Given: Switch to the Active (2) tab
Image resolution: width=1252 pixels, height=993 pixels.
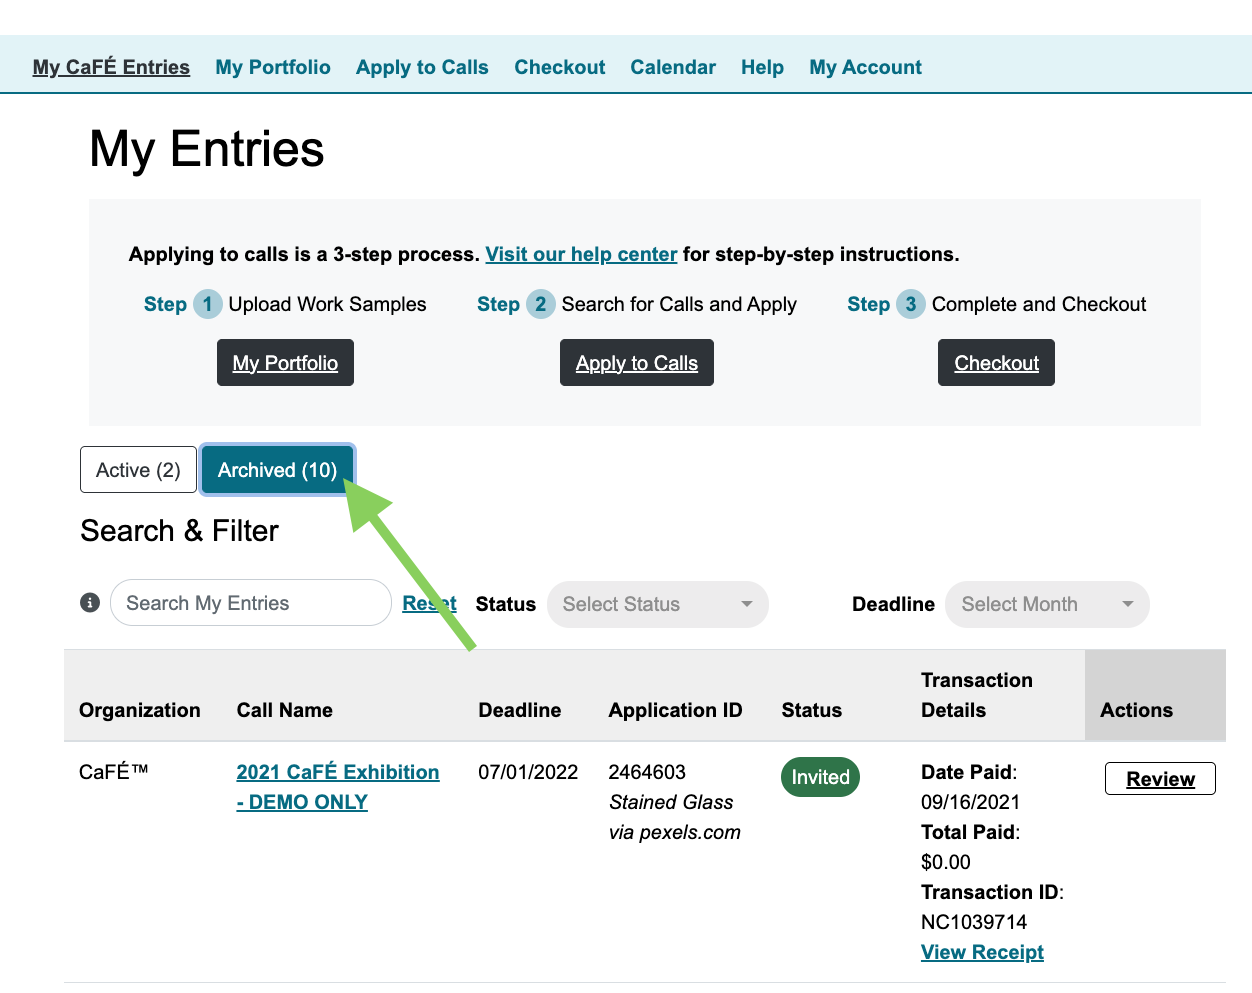Looking at the screenshot, I should pyautogui.click(x=138, y=470).
